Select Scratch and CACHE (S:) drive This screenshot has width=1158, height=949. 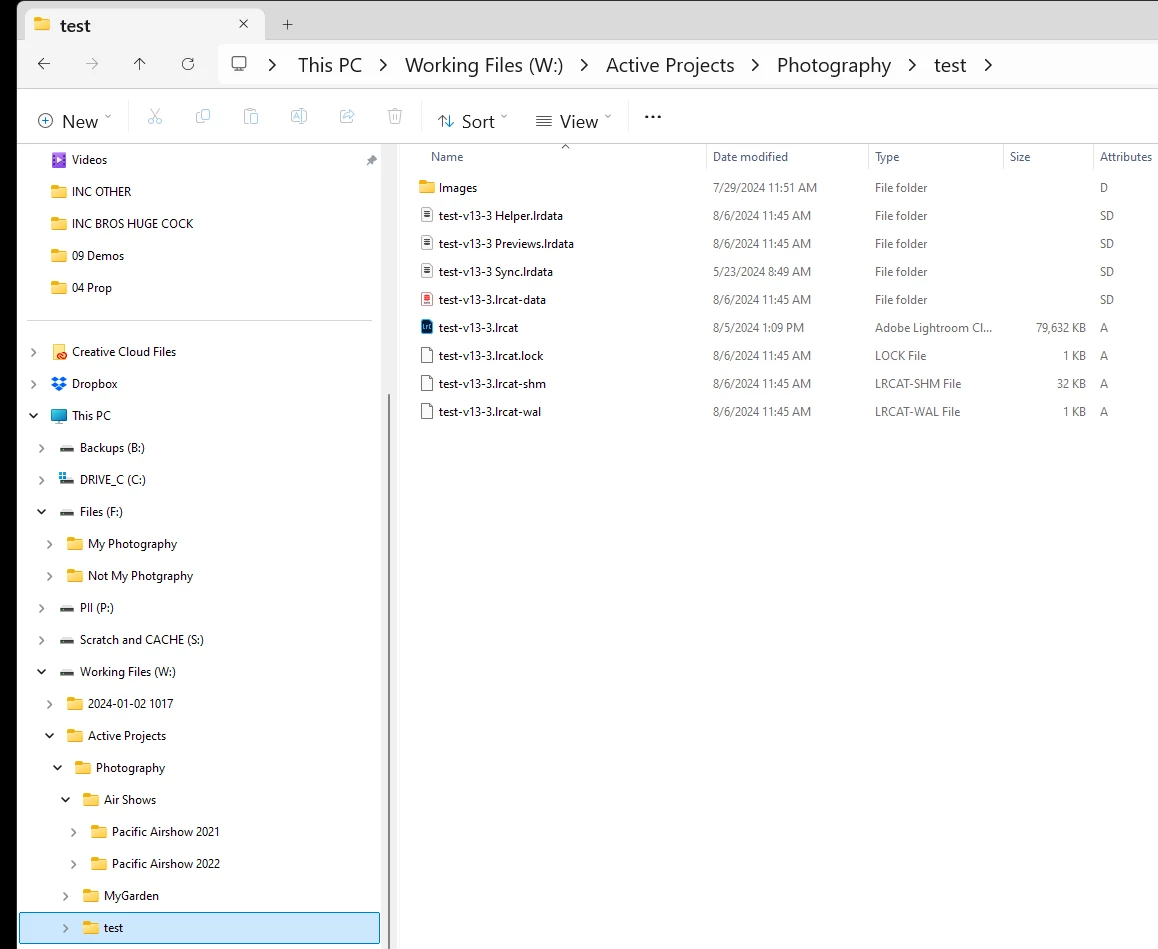point(141,640)
